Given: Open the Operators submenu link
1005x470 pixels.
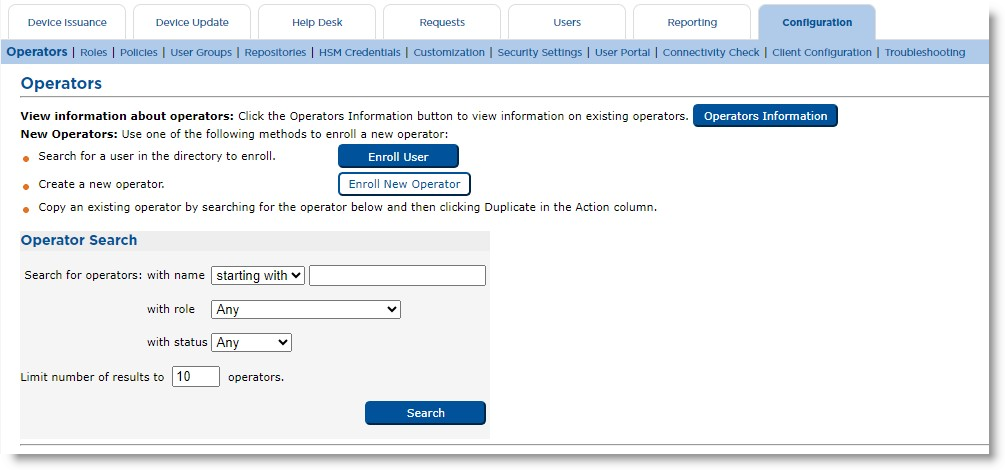Looking at the screenshot, I should [37, 52].
